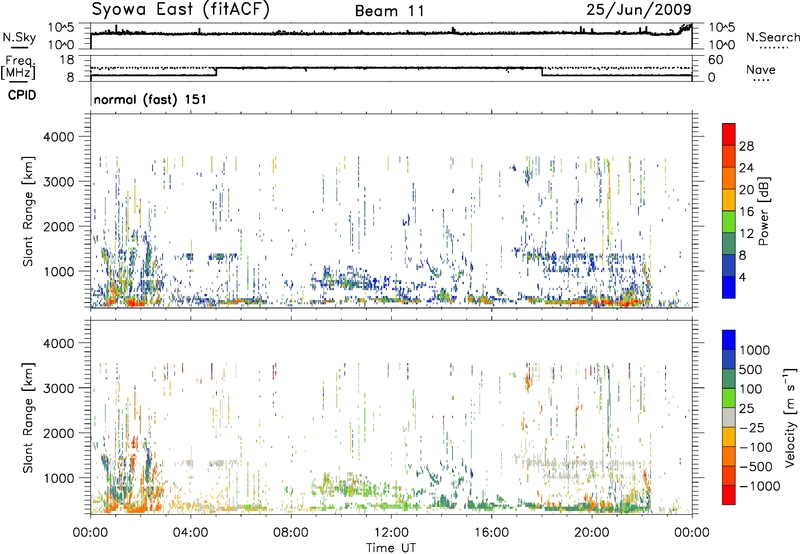The image size is (800, 554).
Task: Pick the orange 20–24 dB Power color segment
Action: (x=729, y=178)
